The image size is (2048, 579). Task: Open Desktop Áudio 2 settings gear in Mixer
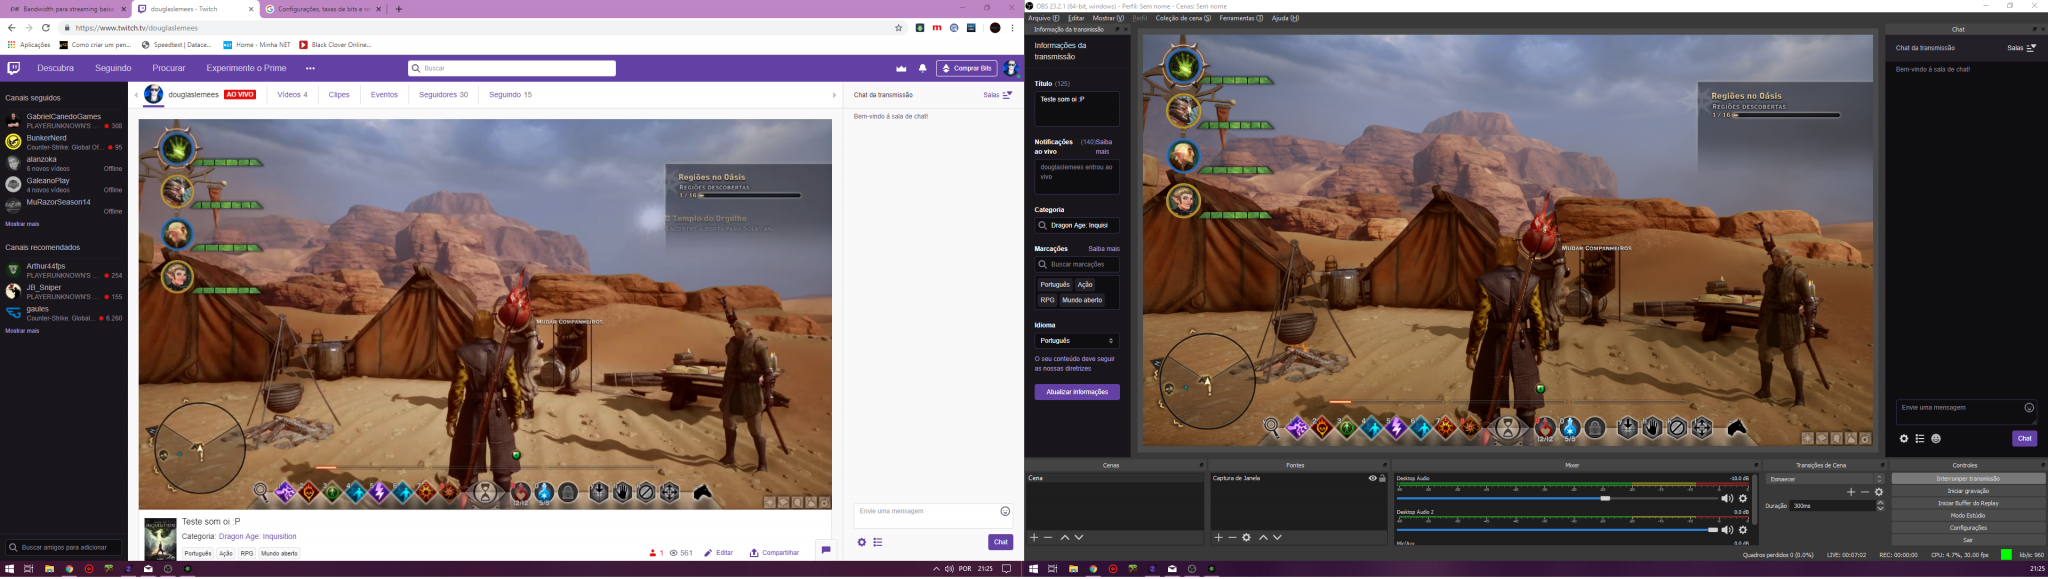point(1743,530)
